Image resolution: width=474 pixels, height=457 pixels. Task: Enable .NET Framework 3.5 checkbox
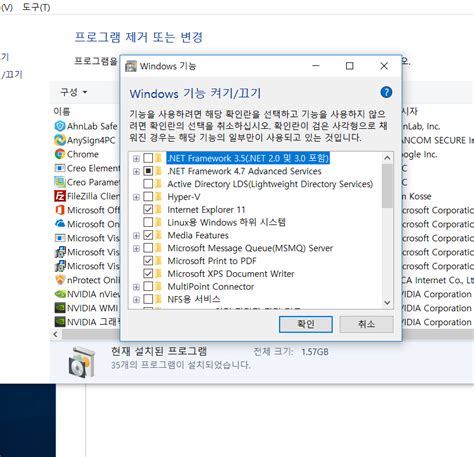point(148,158)
